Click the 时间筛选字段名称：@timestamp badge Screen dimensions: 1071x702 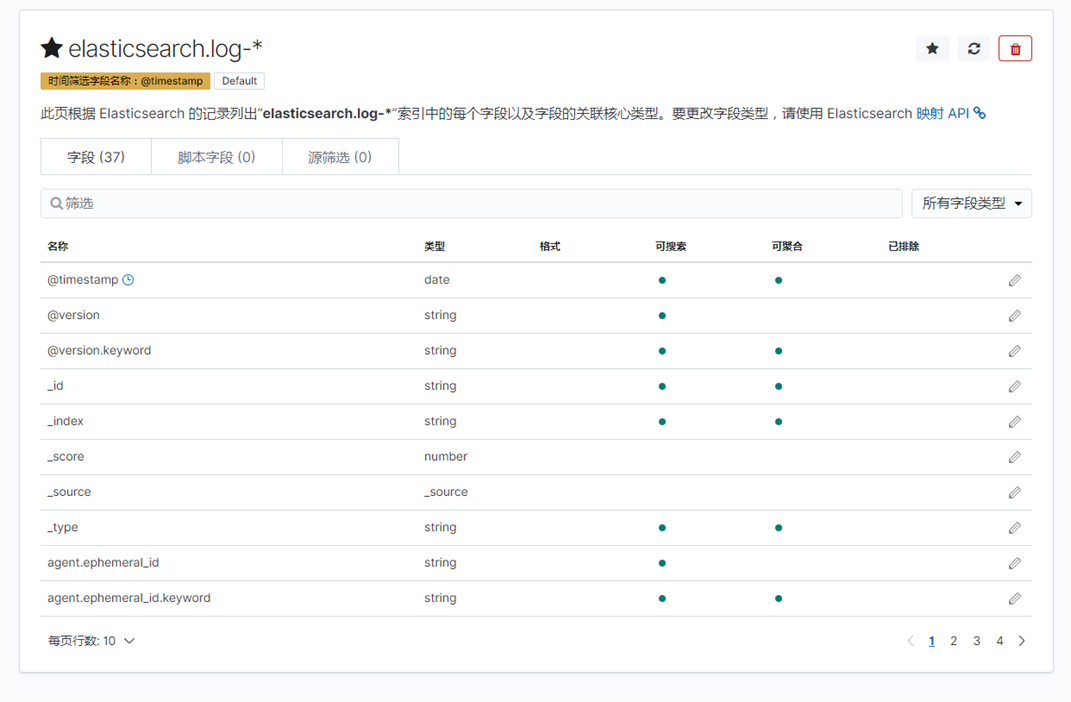pos(126,81)
